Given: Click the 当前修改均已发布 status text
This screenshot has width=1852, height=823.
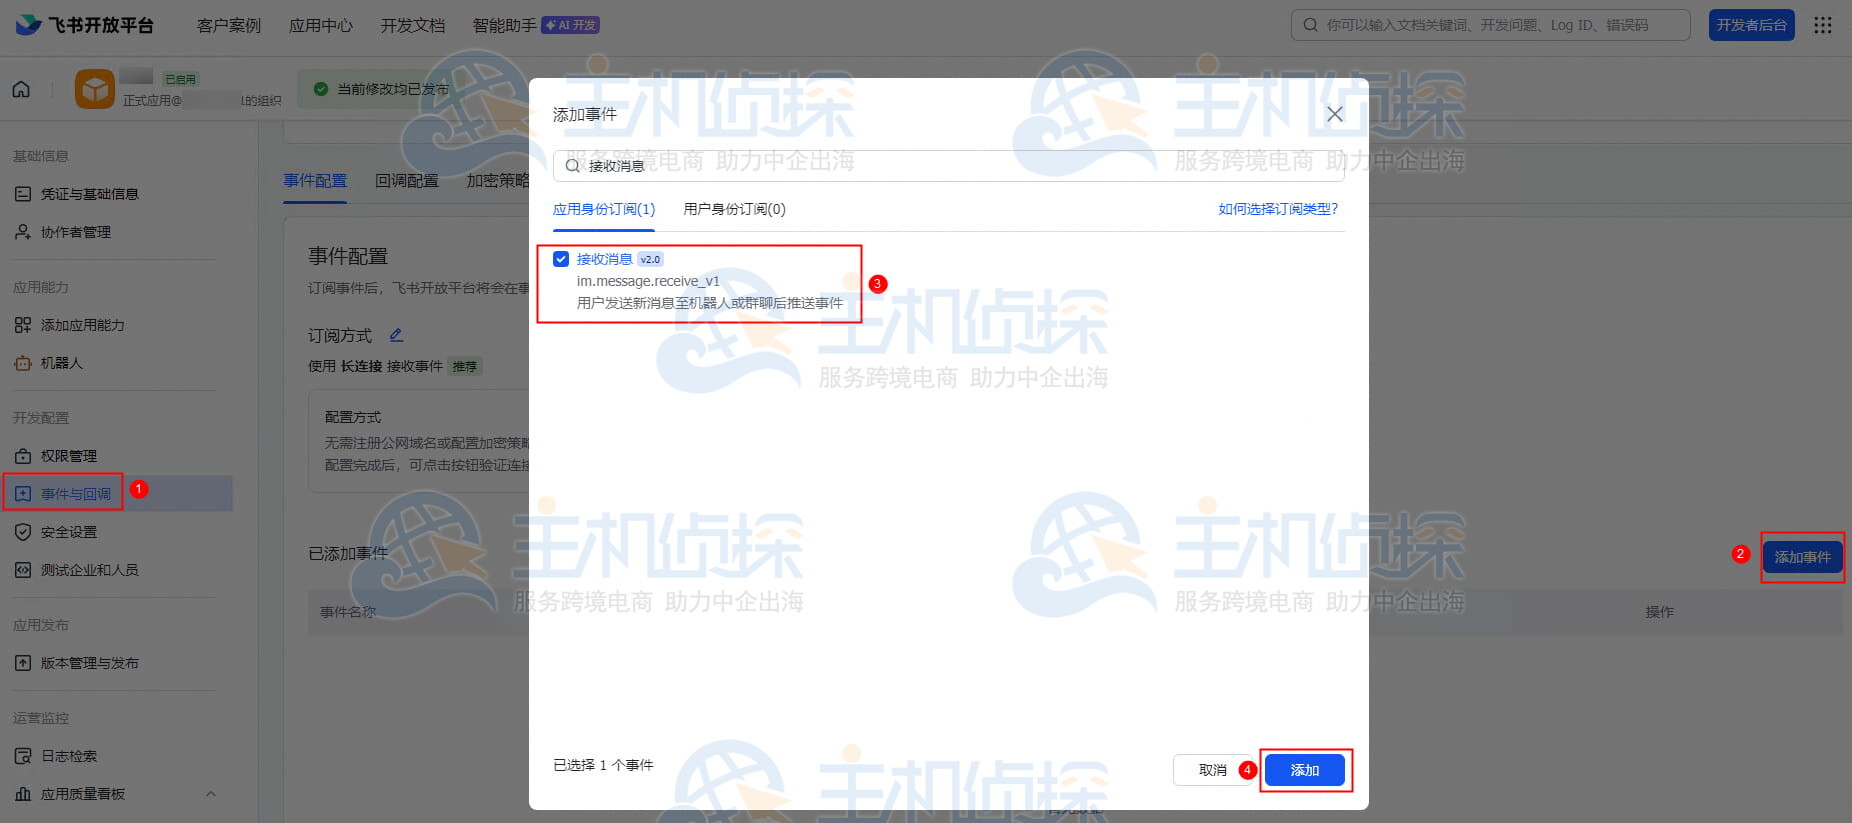Looking at the screenshot, I should 393,89.
